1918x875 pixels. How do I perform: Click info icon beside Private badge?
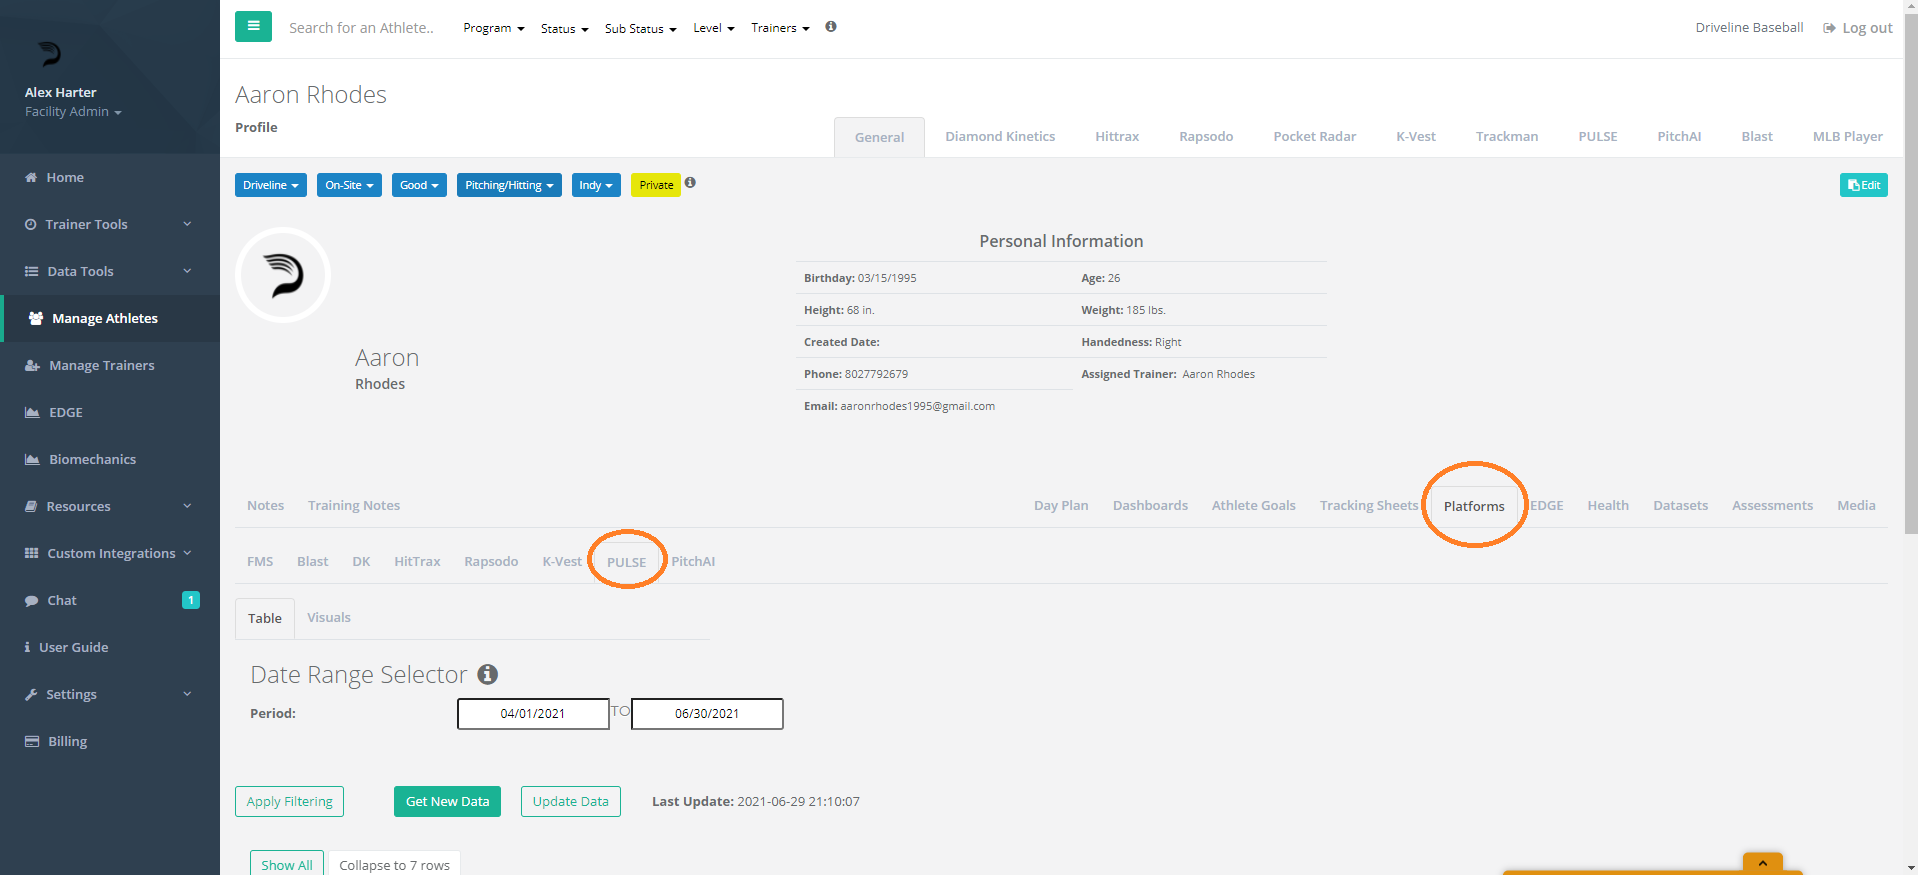[x=690, y=183]
